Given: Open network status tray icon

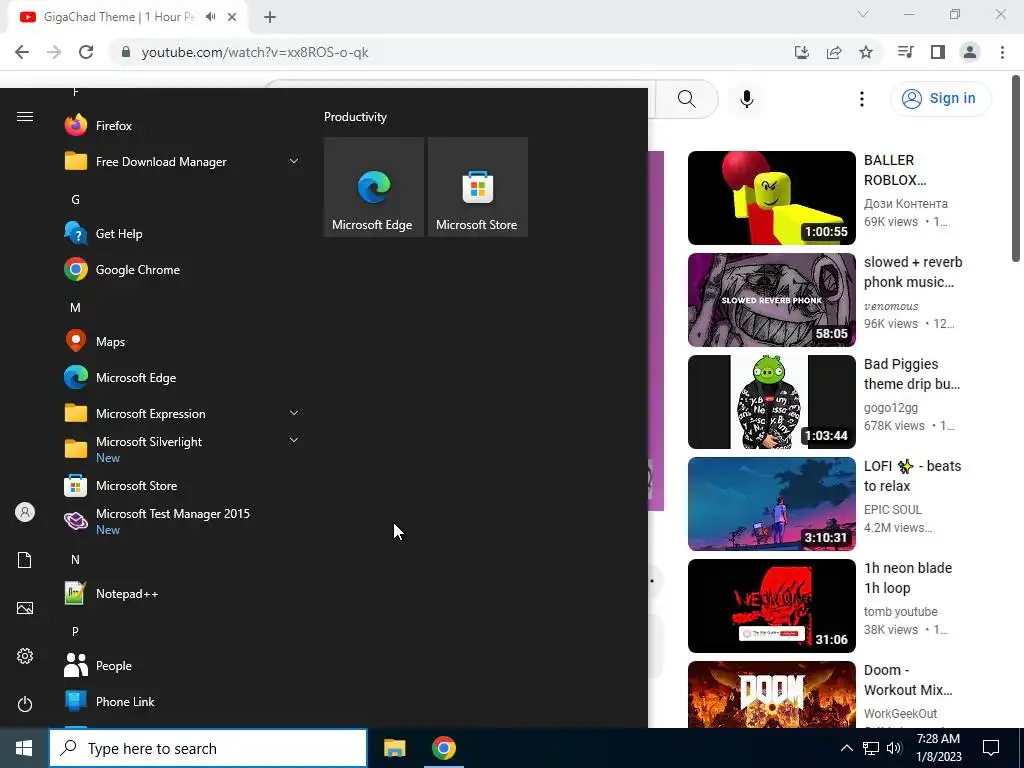Looking at the screenshot, I should pos(871,748).
